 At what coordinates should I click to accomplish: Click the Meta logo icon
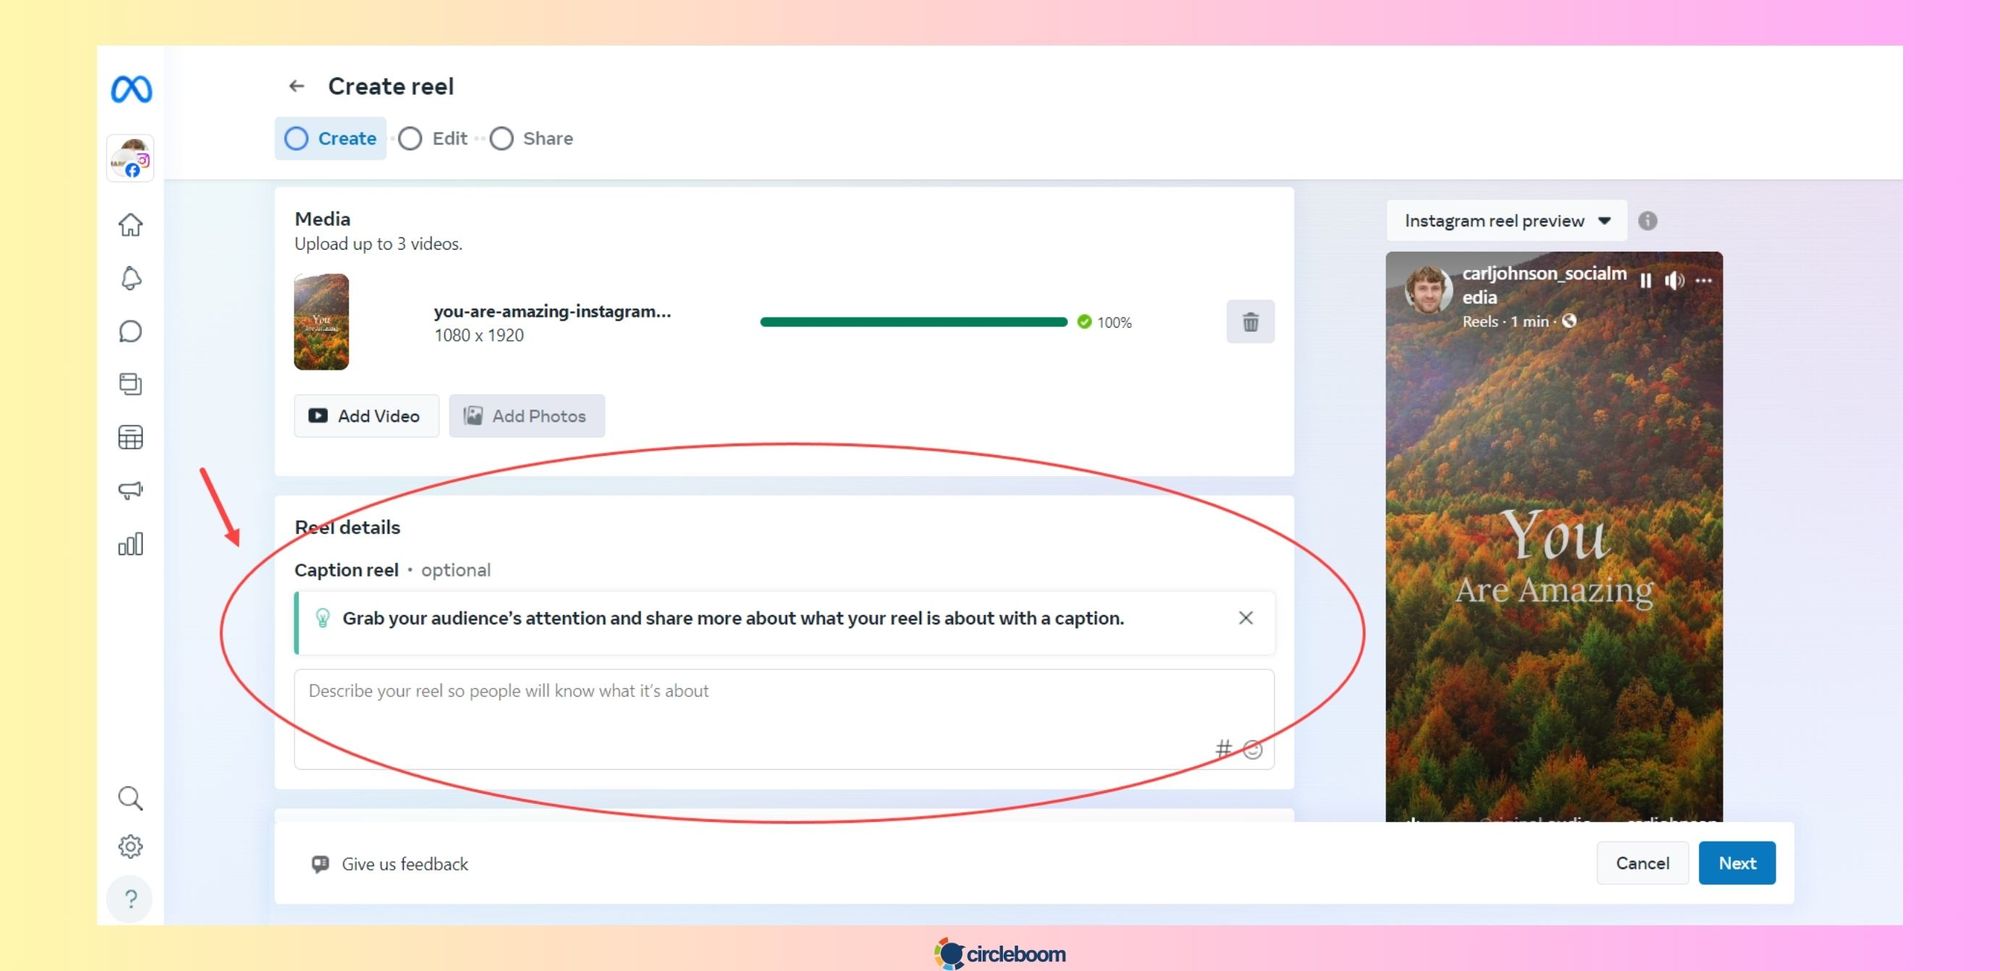[131, 89]
